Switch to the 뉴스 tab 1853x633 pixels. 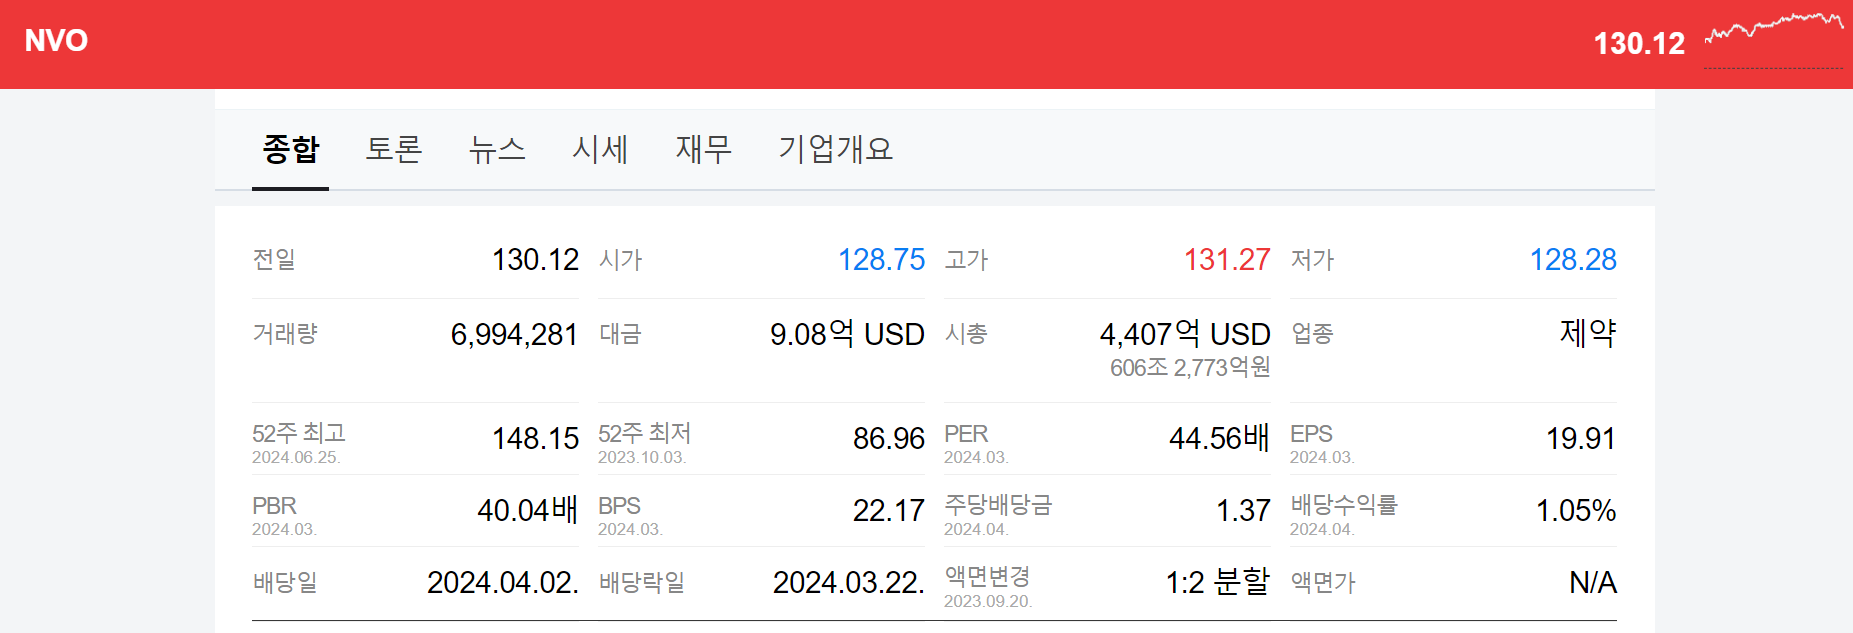497,149
